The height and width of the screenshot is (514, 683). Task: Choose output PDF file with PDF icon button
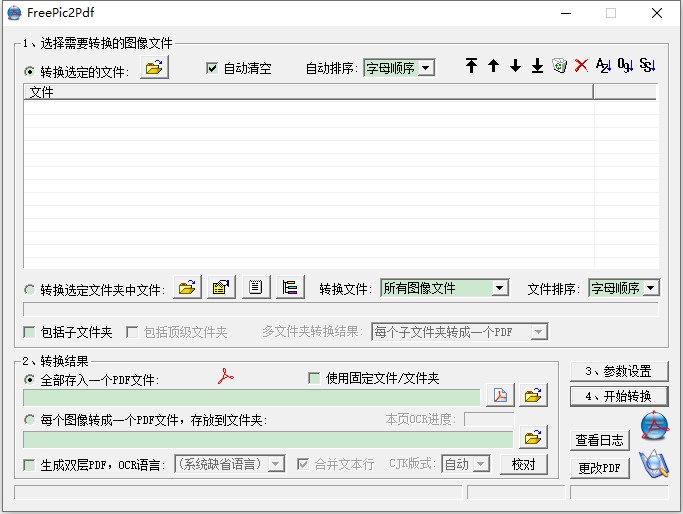click(500, 395)
